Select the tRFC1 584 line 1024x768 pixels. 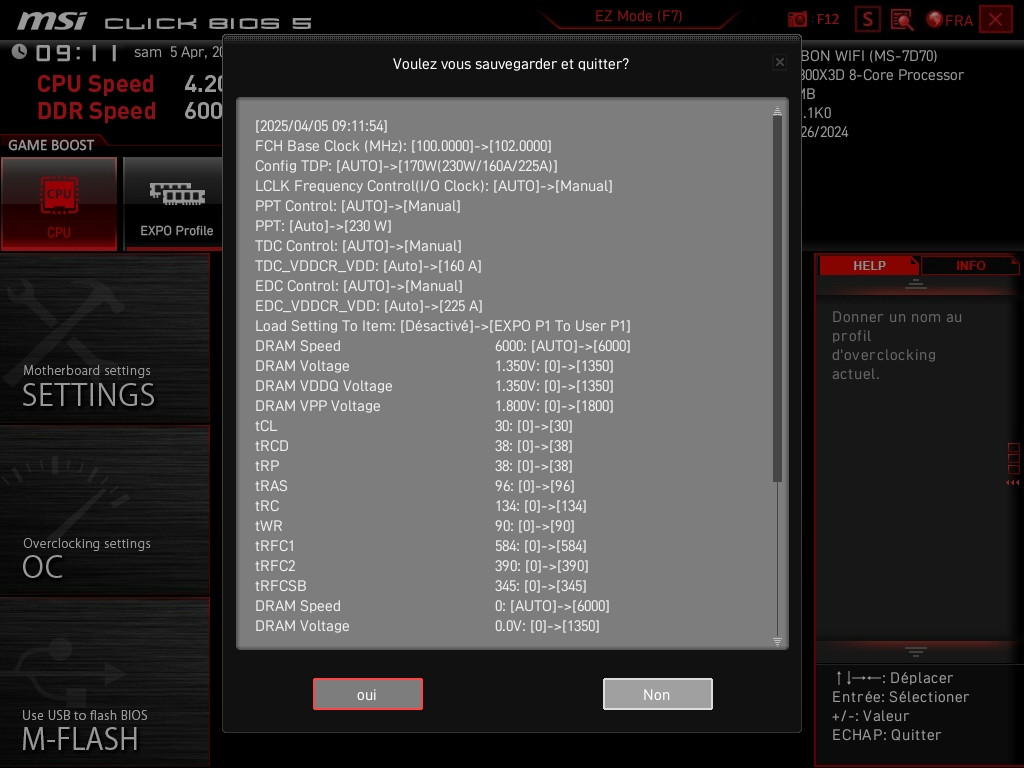[421, 546]
